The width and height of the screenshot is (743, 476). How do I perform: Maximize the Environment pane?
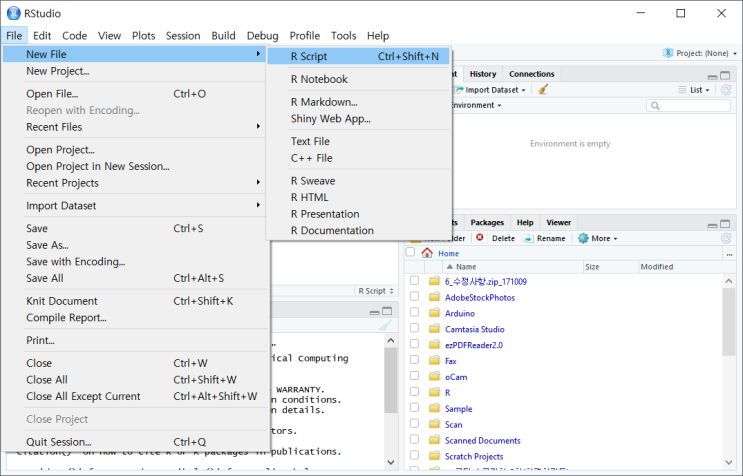(727, 75)
